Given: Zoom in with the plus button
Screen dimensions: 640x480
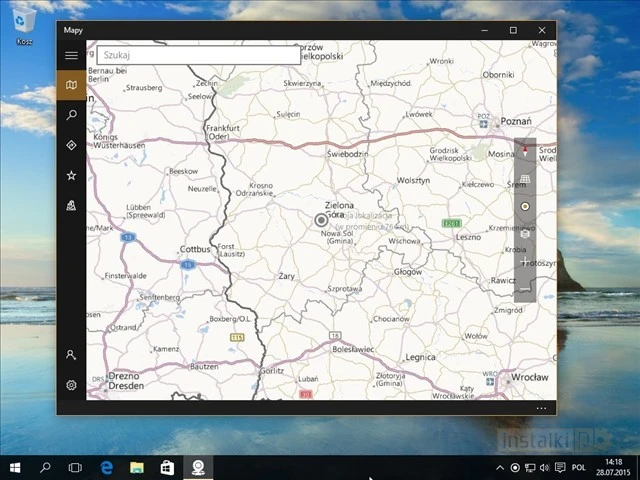Looking at the screenshot, I should (x=525, y=262).
